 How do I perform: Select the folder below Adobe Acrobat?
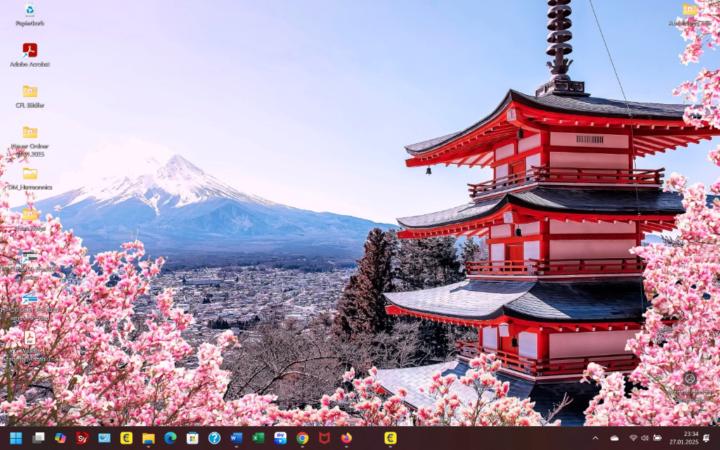(x=30, y=96)
